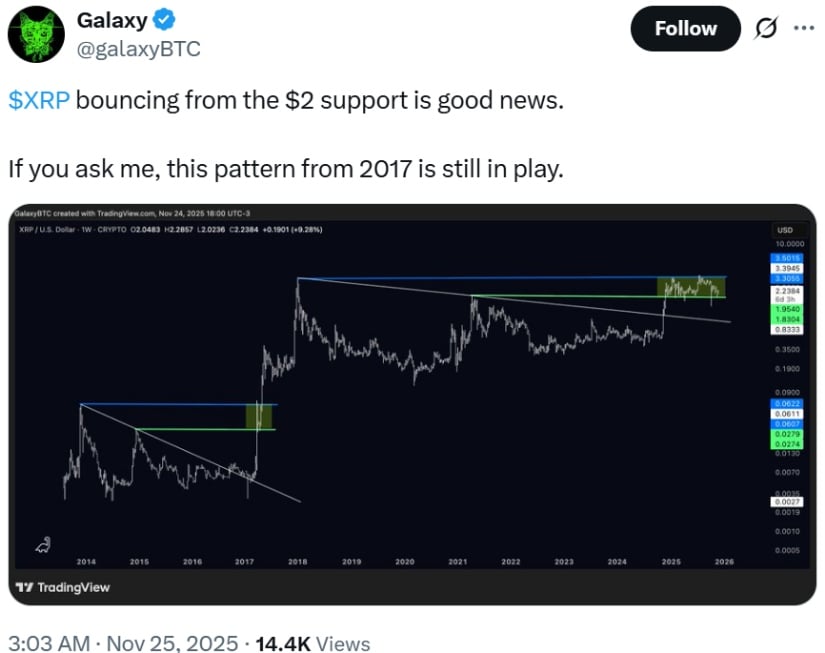Follow the Galaxy account
The width and height of the screenshot is (825, 653).
[x=685, y=29]
